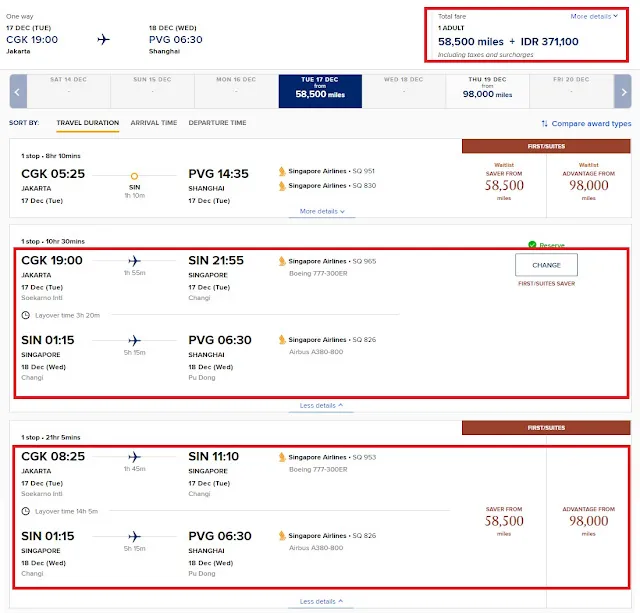Select the Travel Duration sort tab
This screenshot has width=640, height=613.
point(88,122)
